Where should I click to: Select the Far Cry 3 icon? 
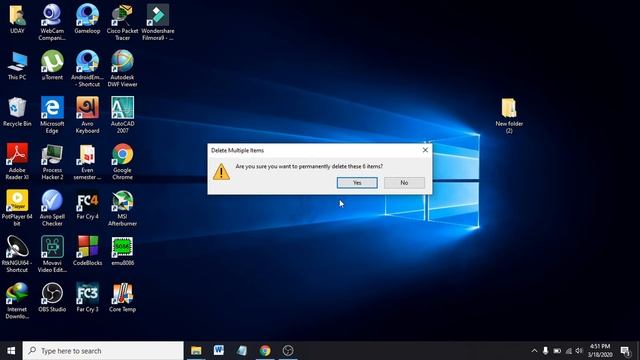point(87,298)
